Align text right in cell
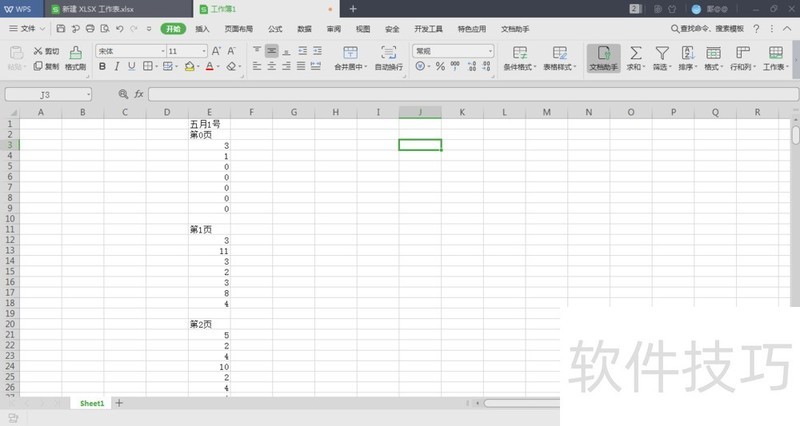The image size is (800, 426). pyautogui.click(x=286, y=66)
